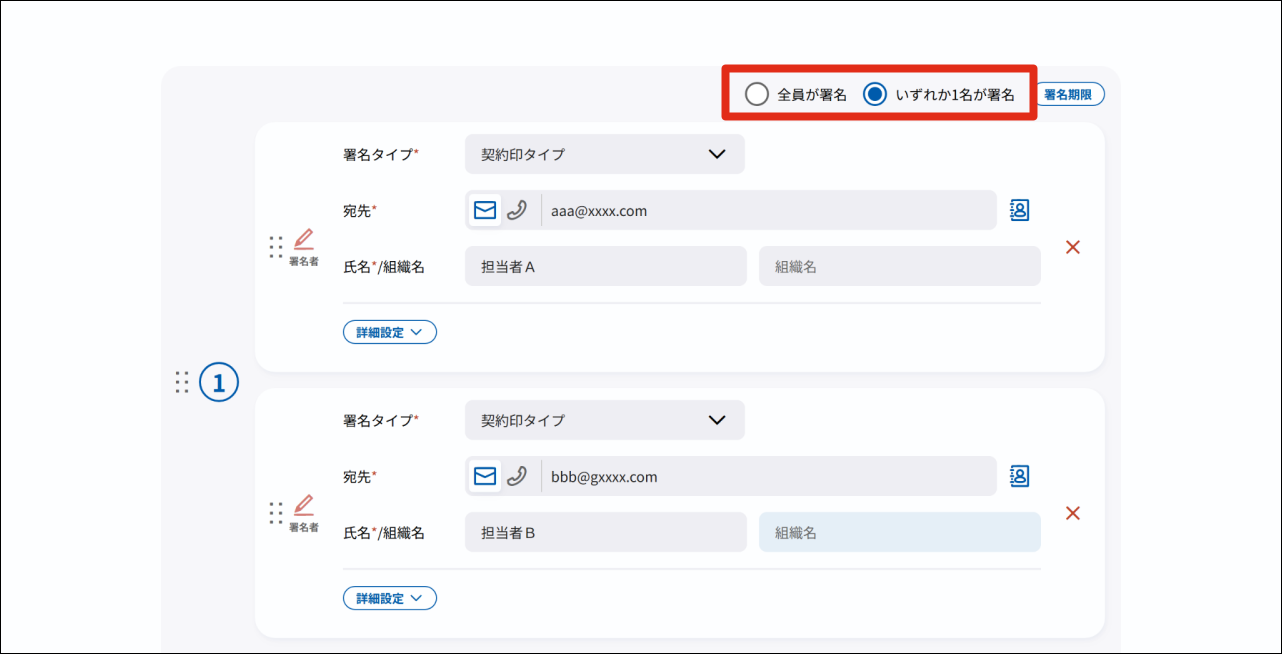Click the first signer's 組織名 input field
The width and height of the screenshot is (1282, 654).
pos(899,267)
